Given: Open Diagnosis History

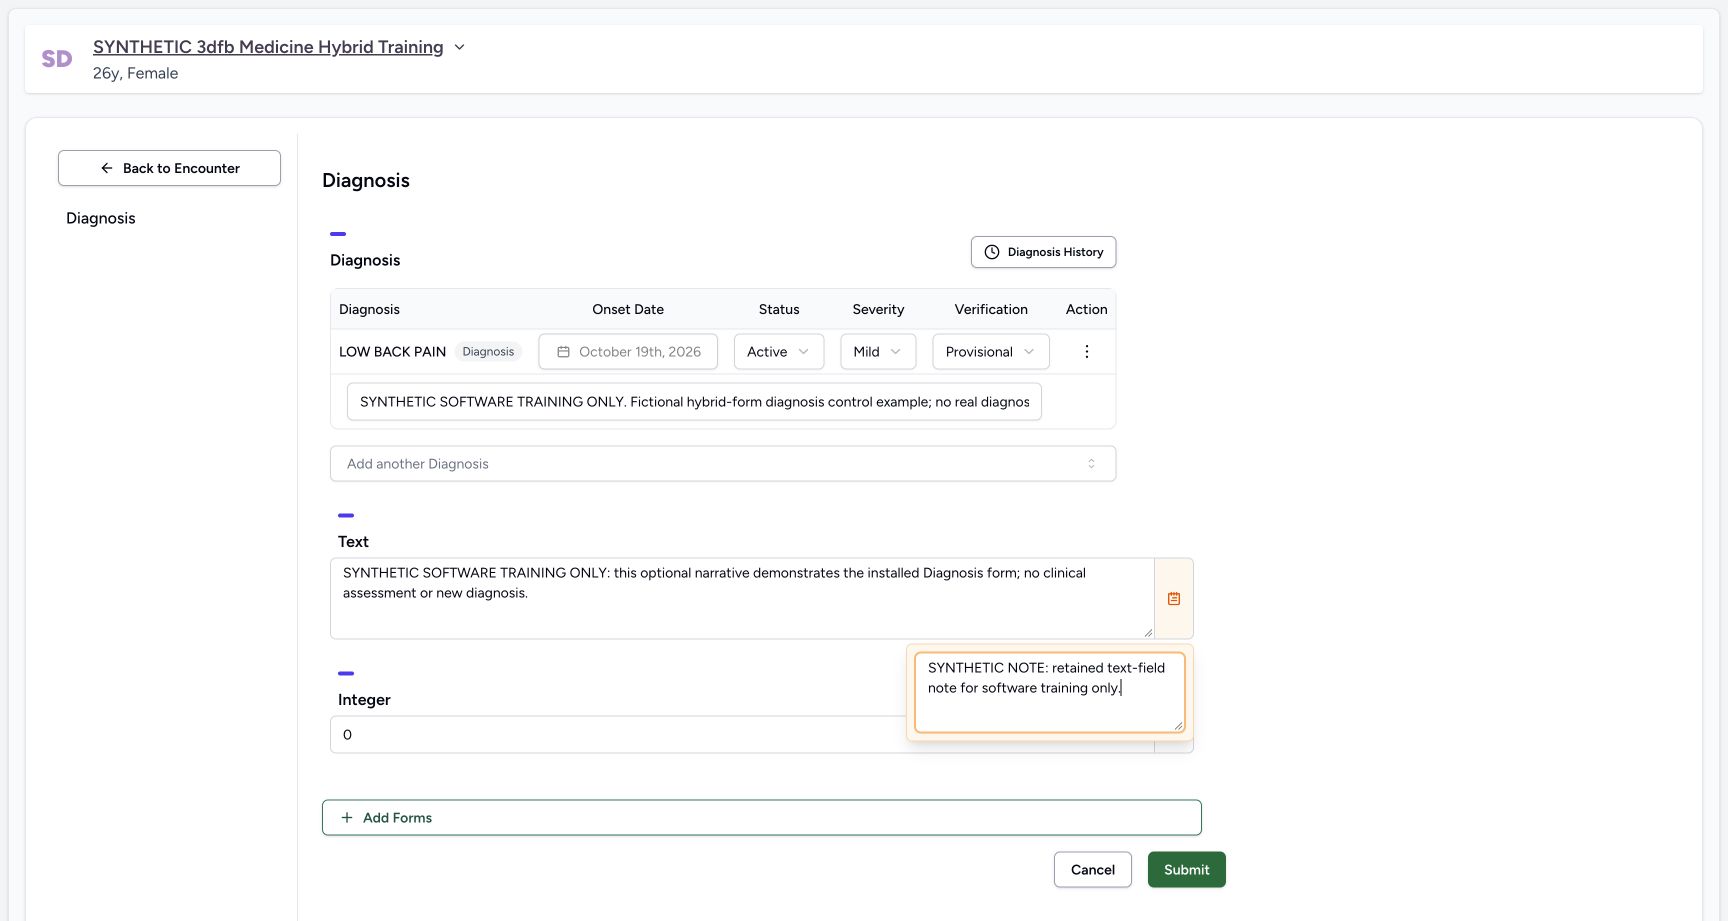Looking at the screenshot, I should click(x=1043, y=252).
